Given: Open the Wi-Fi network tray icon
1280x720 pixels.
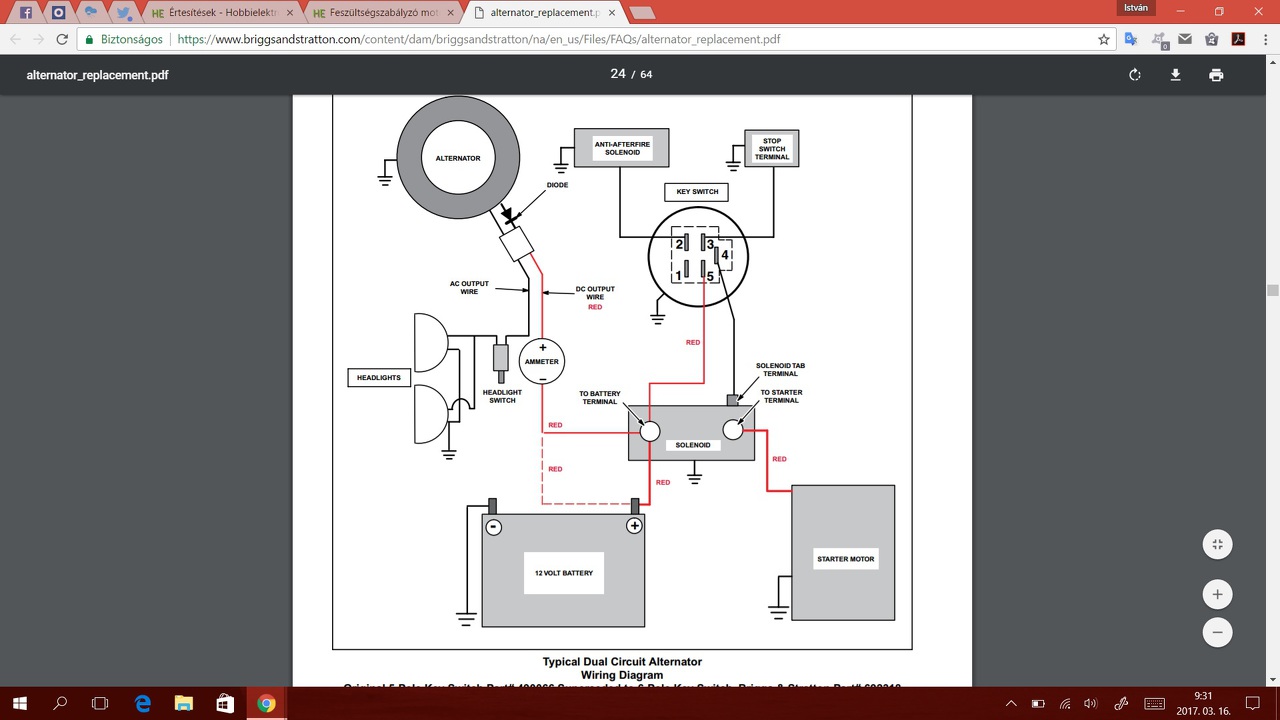Looking at the screenshot, I should pyautogui.click(x=1065, y=703).
